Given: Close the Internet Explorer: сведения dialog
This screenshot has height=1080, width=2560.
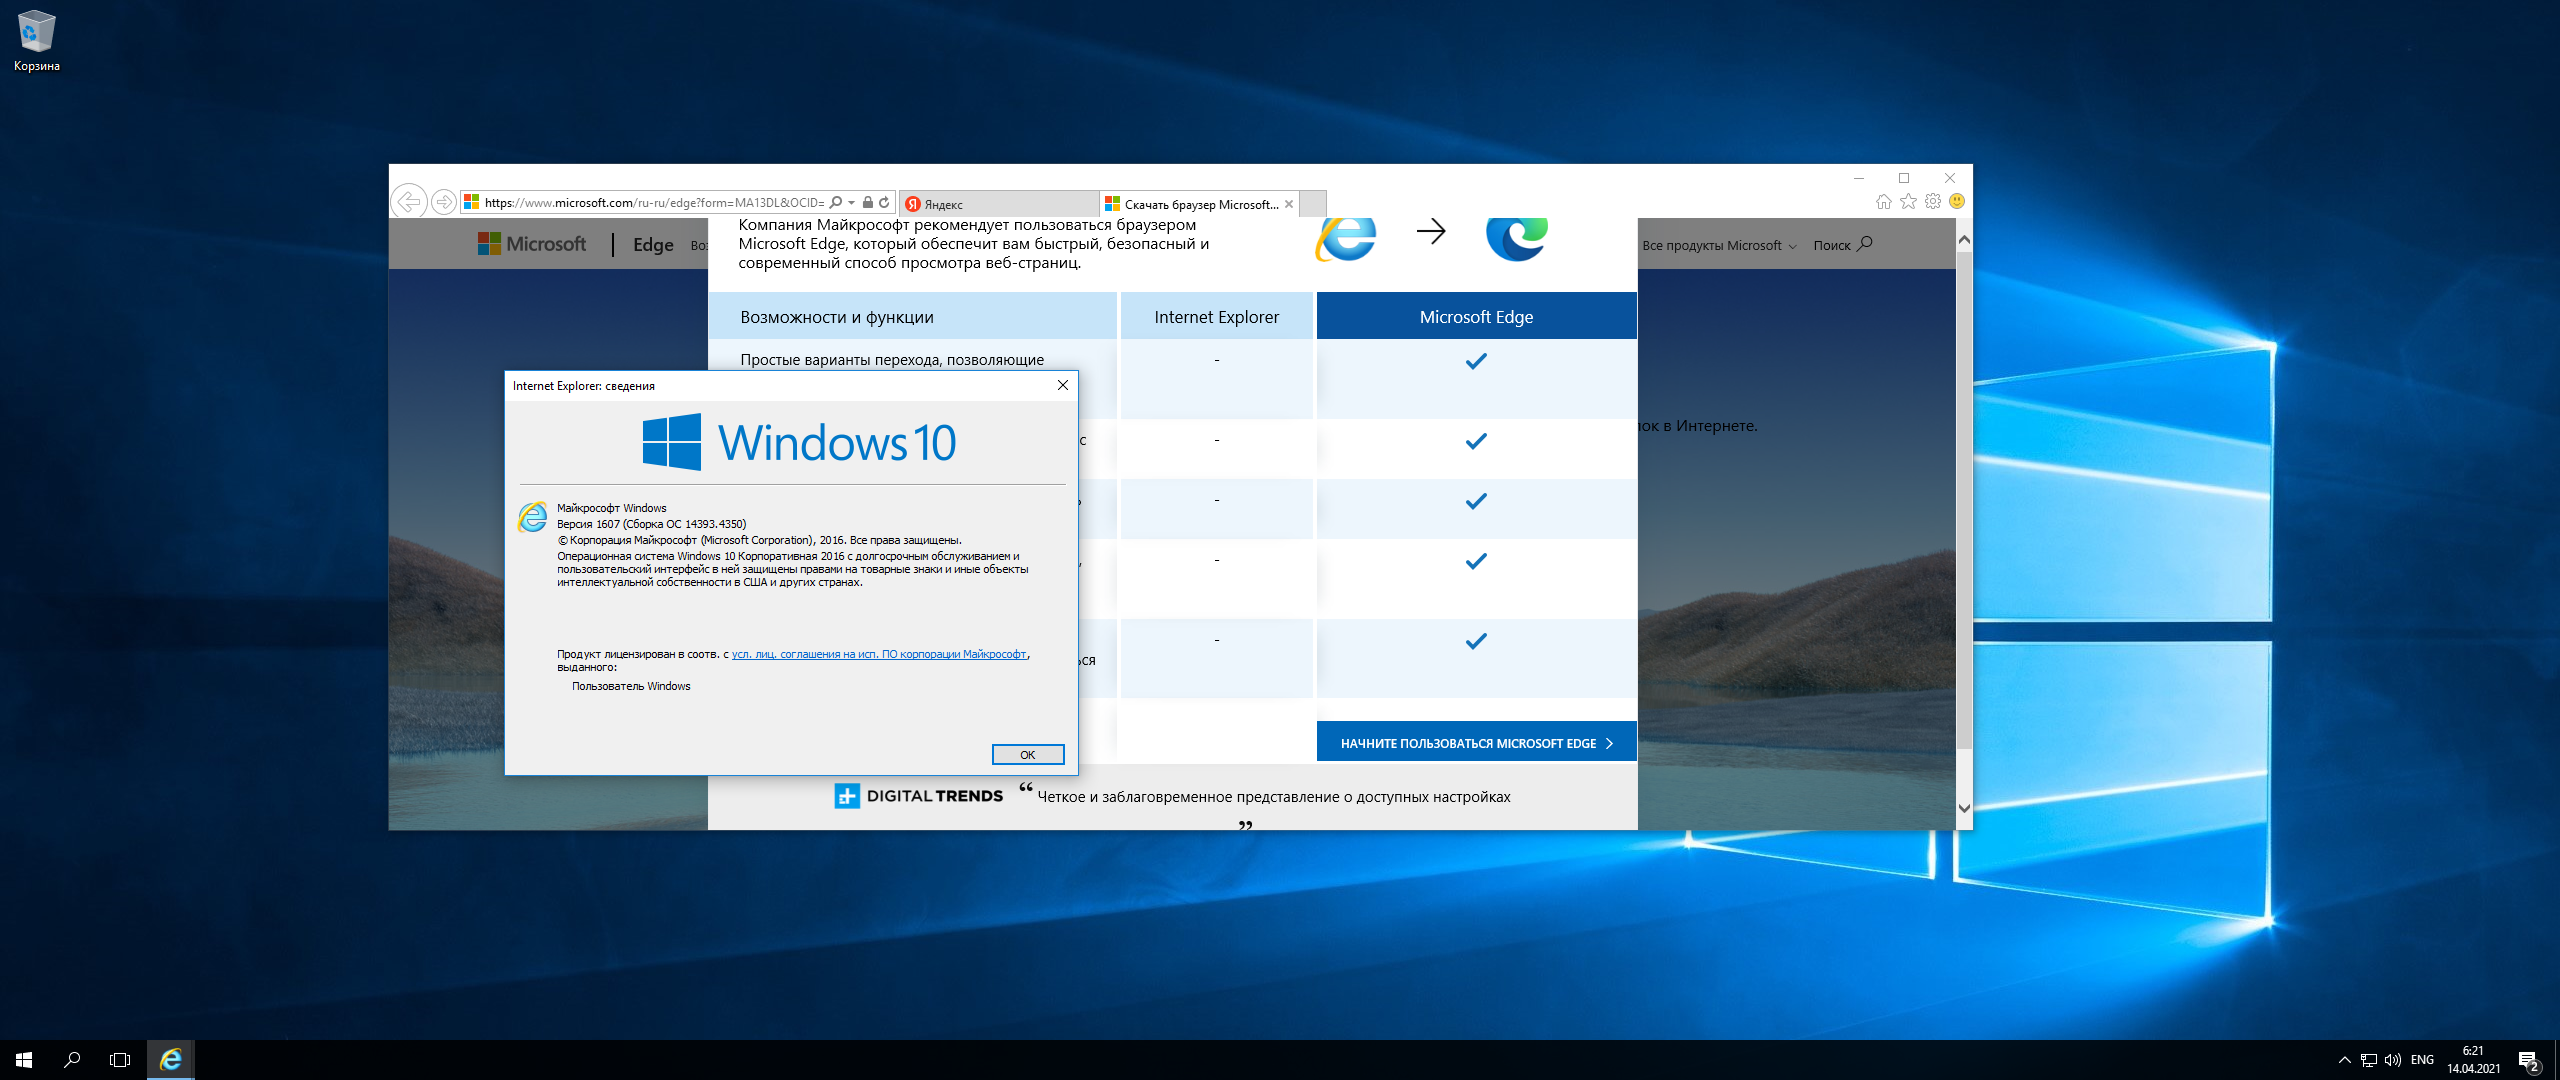Looking at the screenshot, I should click(1063, 385).
